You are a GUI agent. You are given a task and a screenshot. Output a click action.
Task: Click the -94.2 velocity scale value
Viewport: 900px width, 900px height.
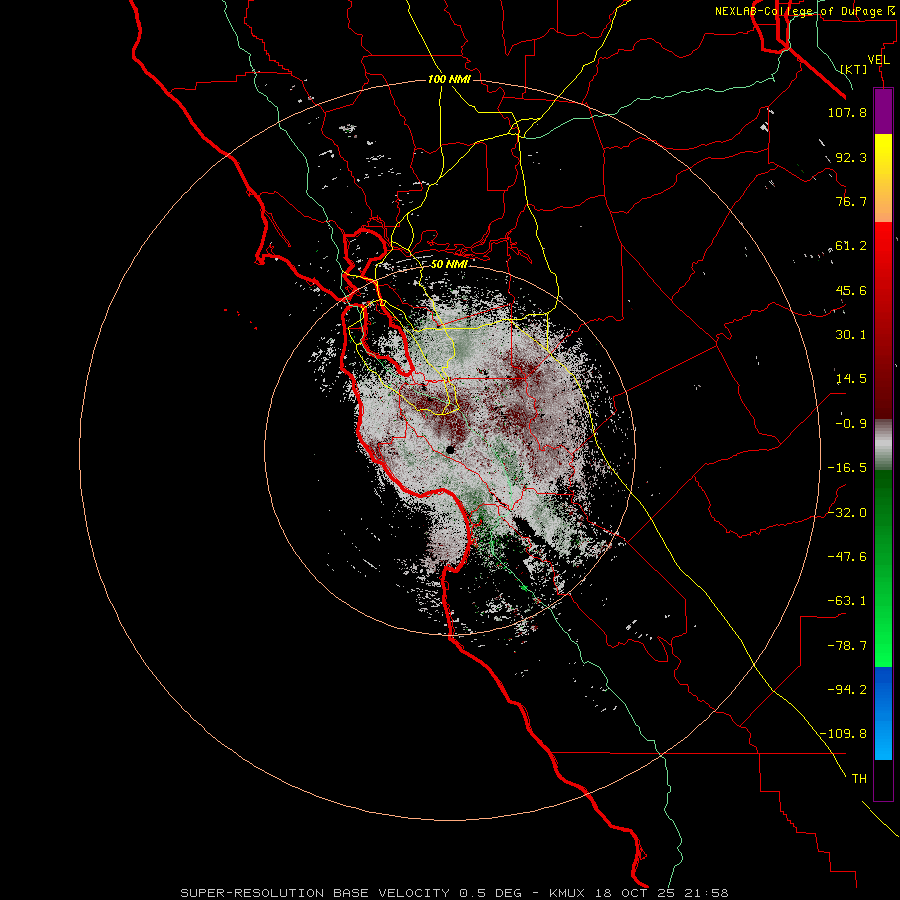click(x=847, y=690)
